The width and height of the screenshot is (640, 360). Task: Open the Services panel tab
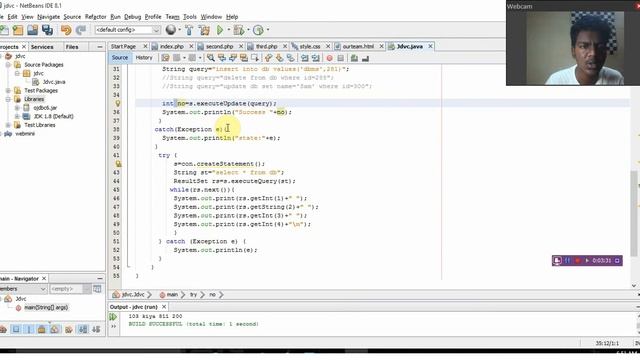tap(42, 47)
